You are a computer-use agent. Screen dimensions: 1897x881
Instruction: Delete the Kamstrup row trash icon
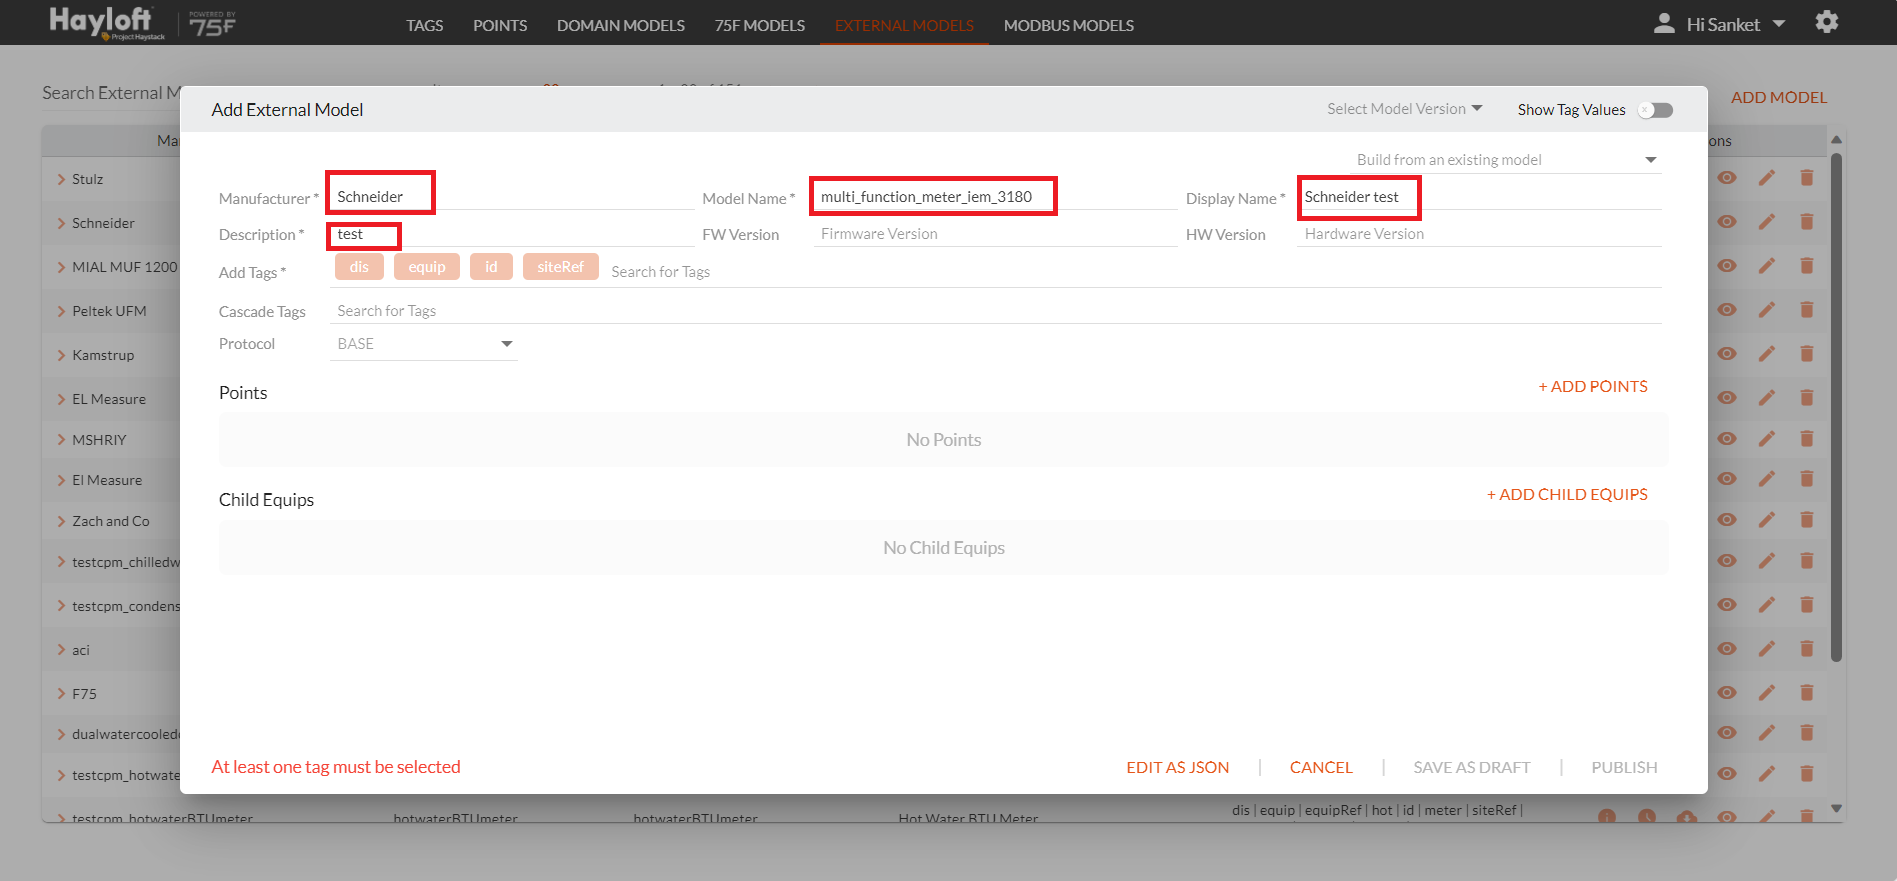click(x=1807, y=354)
